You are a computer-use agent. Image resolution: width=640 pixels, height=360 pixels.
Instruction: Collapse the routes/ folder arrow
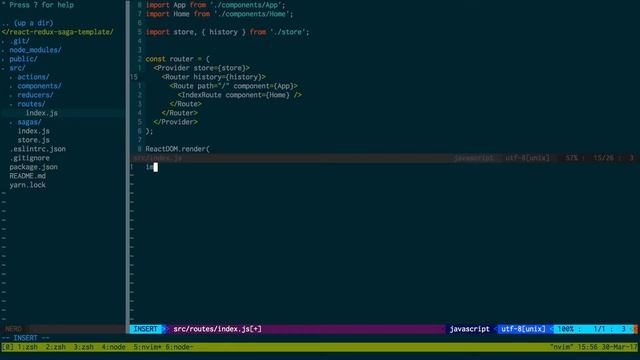(11, 104)
